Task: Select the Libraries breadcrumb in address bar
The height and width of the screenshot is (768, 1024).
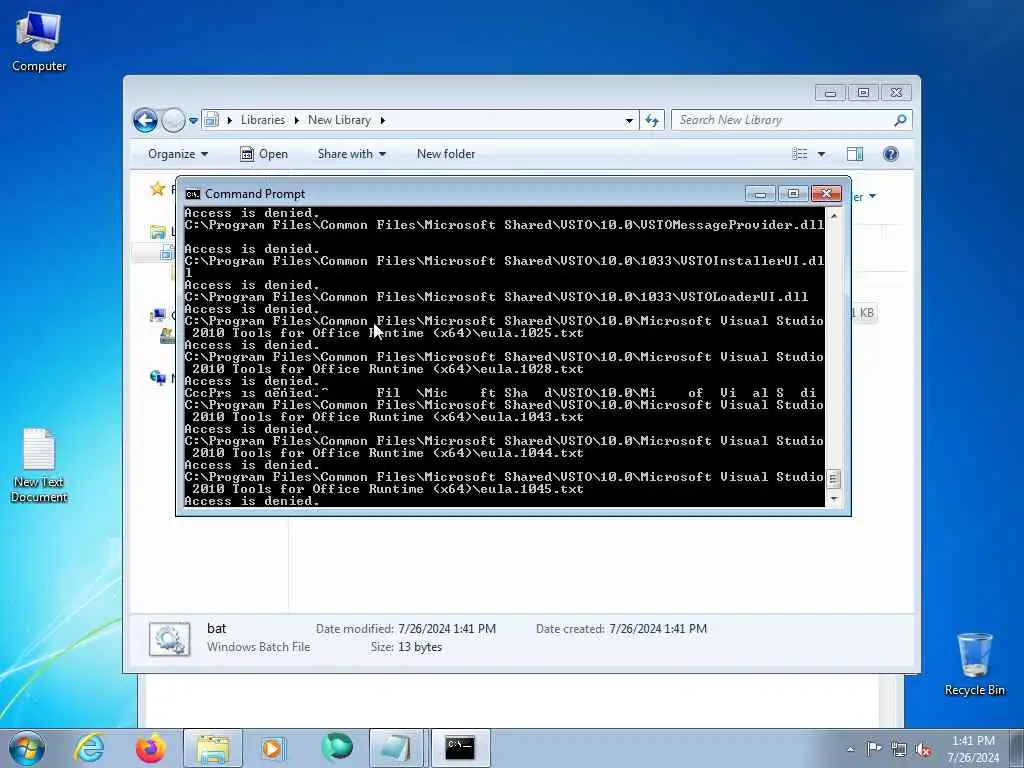Action: click(263, 120)
